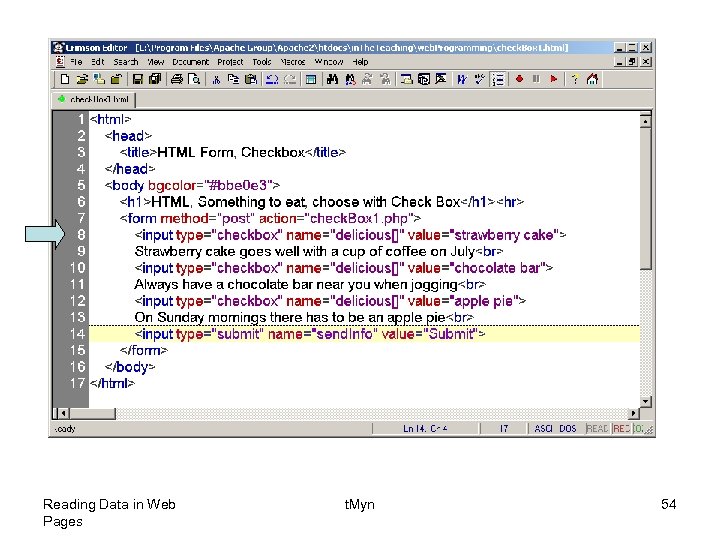This screenshot has height=540, width=720.
Task: Click the <title> line of code
Action: [232, 152]
